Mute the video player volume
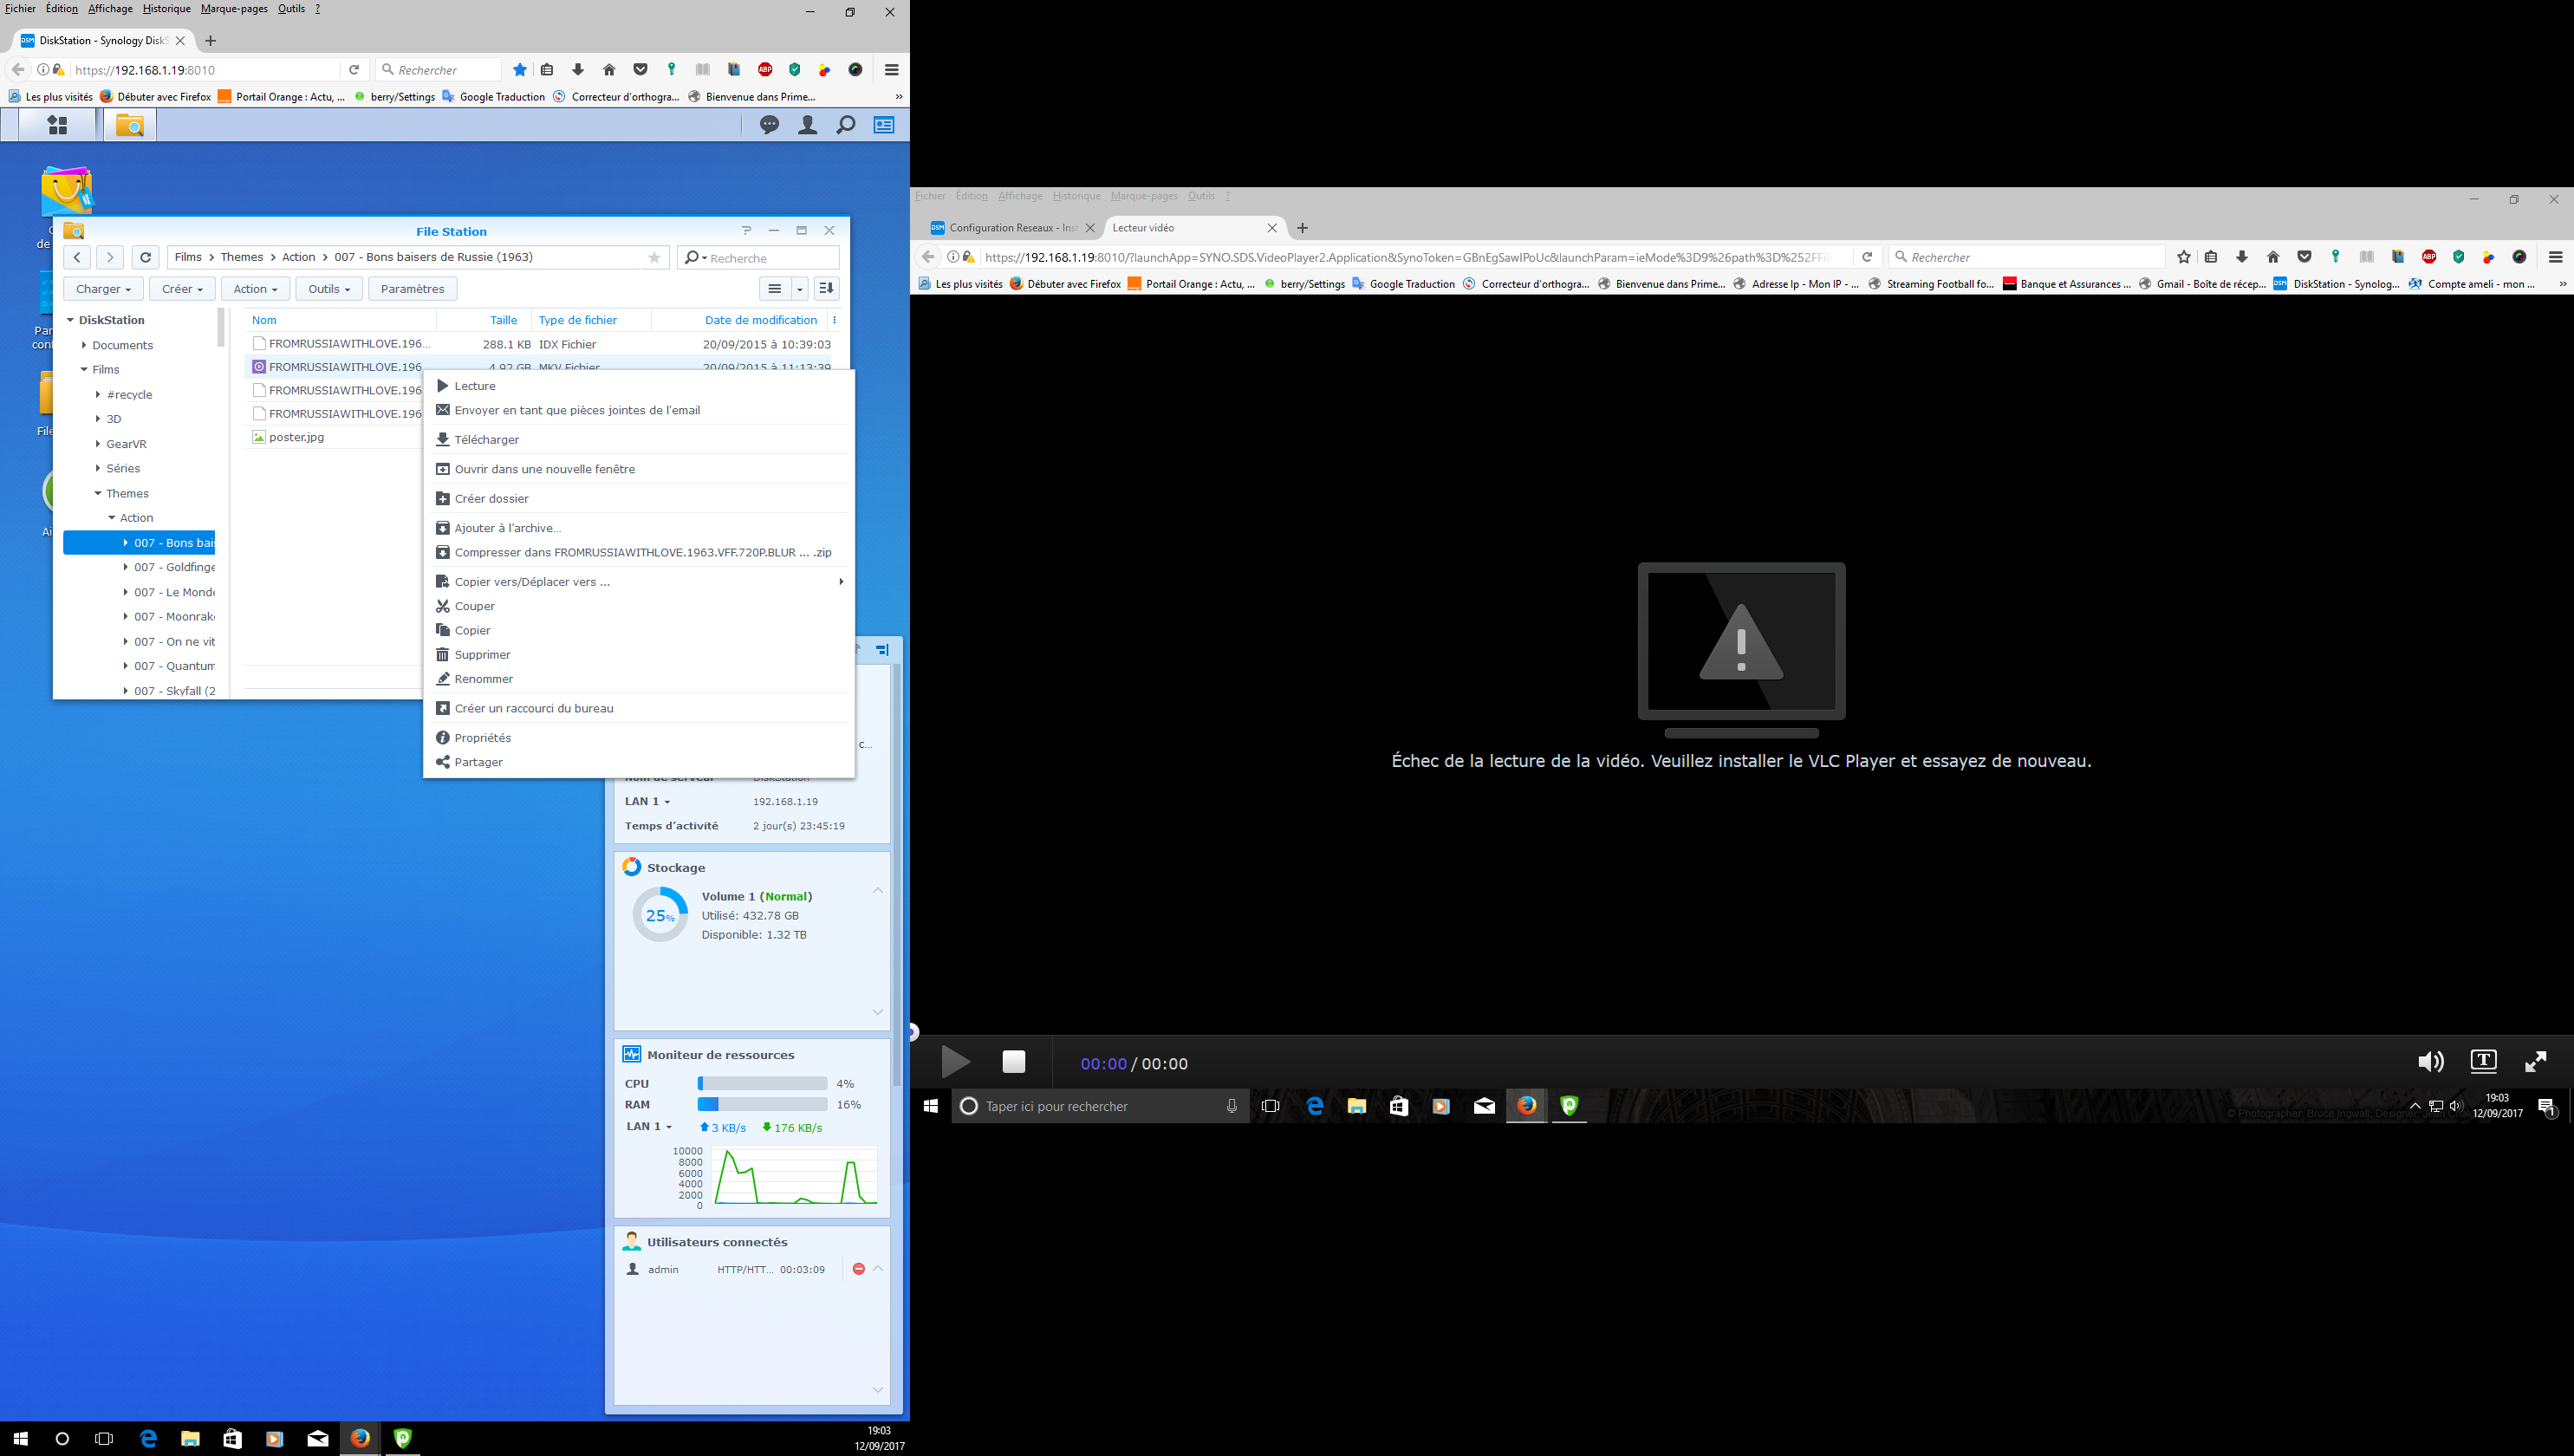The width and height of the screenshot is (2574, 1456). 2430,1061
